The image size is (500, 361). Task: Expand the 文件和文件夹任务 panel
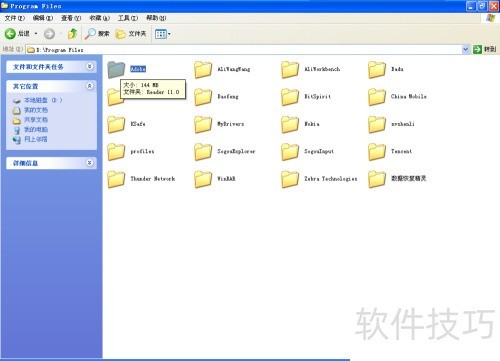click(x=89, y=66)
